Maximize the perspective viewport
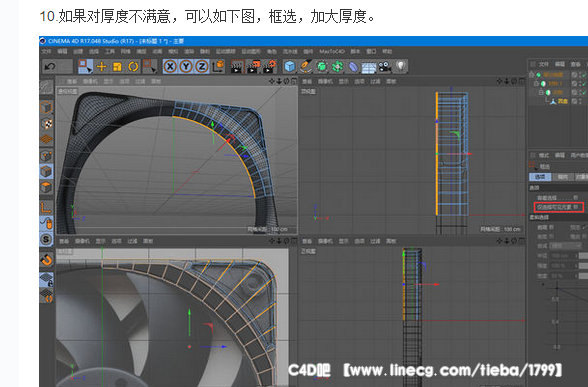This screenshot has height=387, width=588. [x=294, y=81]
